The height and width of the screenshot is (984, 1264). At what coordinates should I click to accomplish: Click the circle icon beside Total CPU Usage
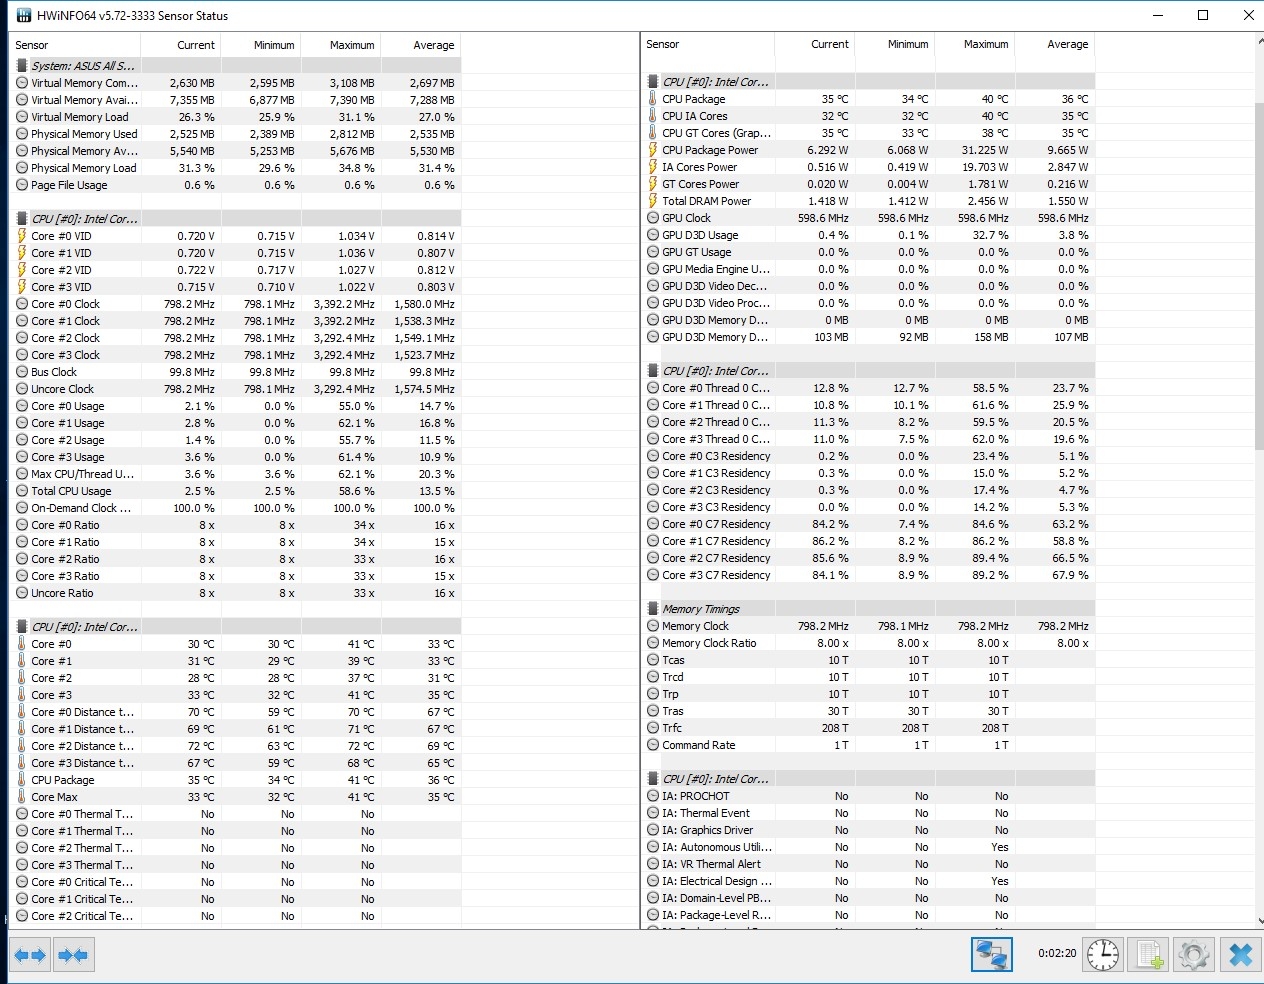[x=22, y=491]
